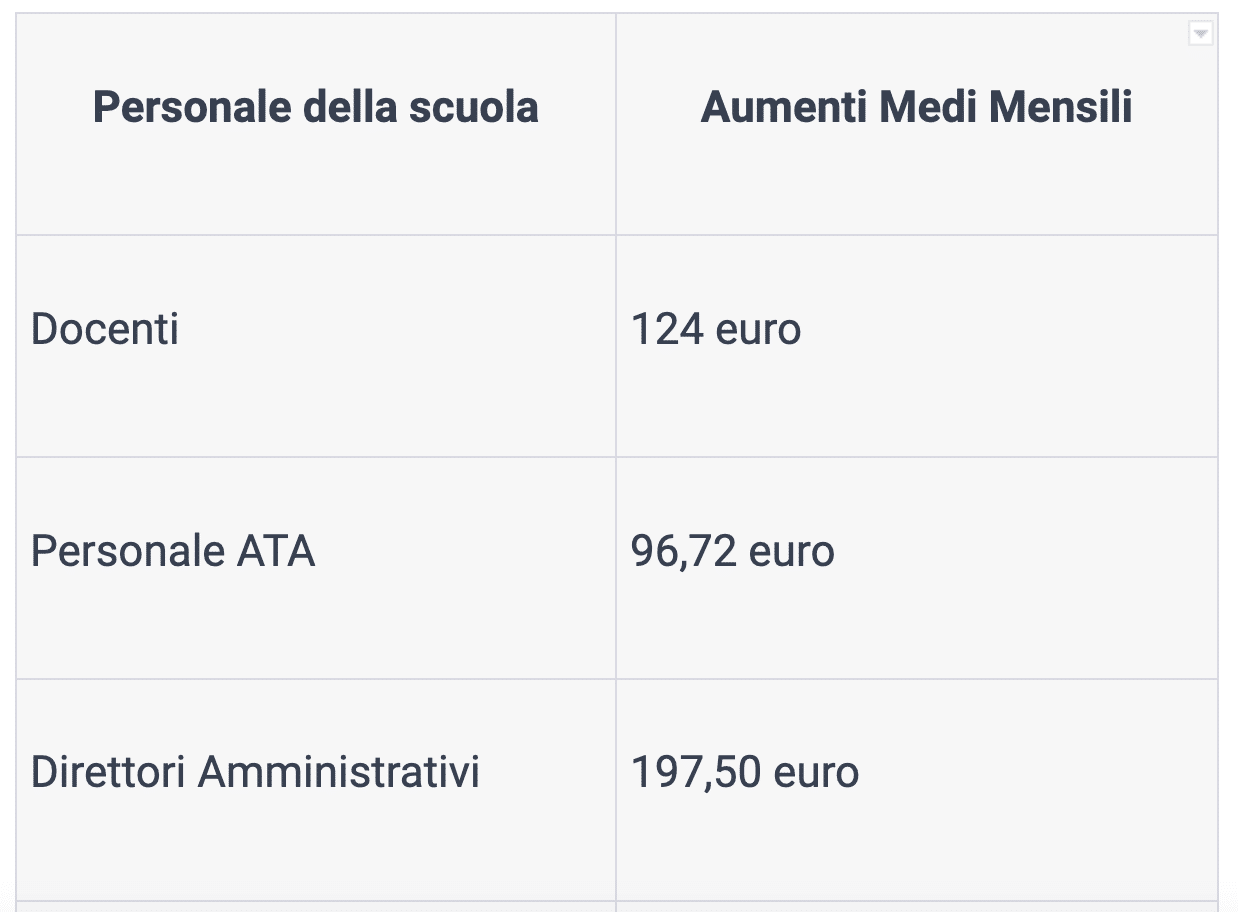The image size is (1238, 912).
Task: Select the "197,50 euro" cell
Action: [x=745, y=773]
